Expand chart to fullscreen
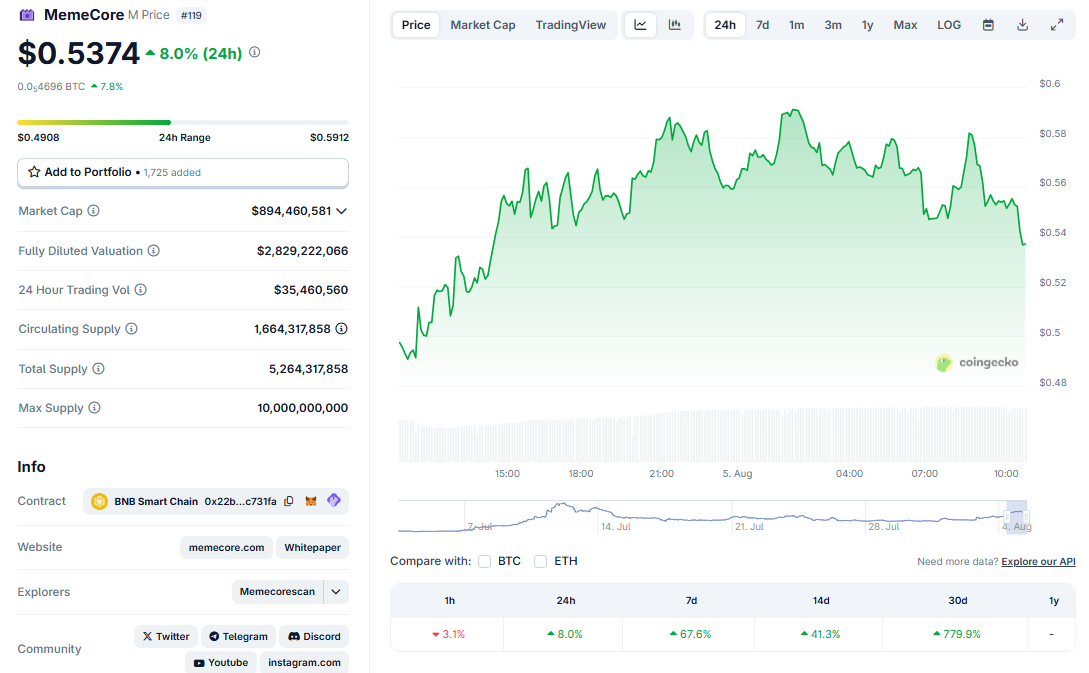 (1057, 25)
